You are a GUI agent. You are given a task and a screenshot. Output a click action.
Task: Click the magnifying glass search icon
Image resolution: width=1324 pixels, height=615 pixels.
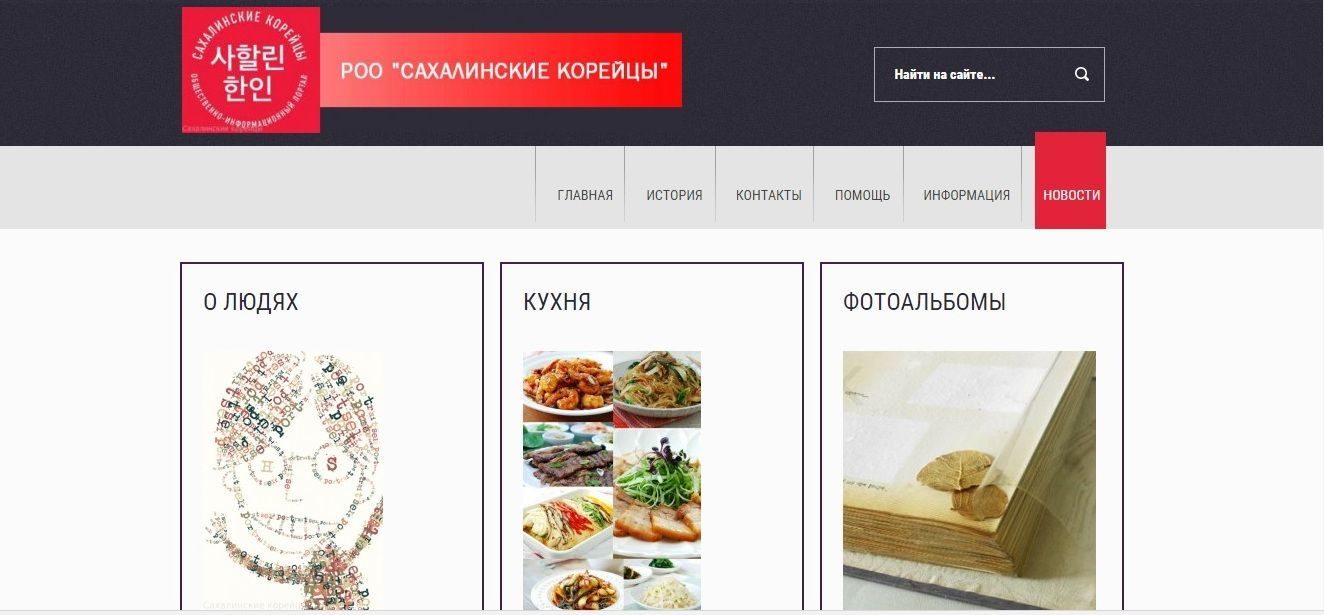point(1081,74)
